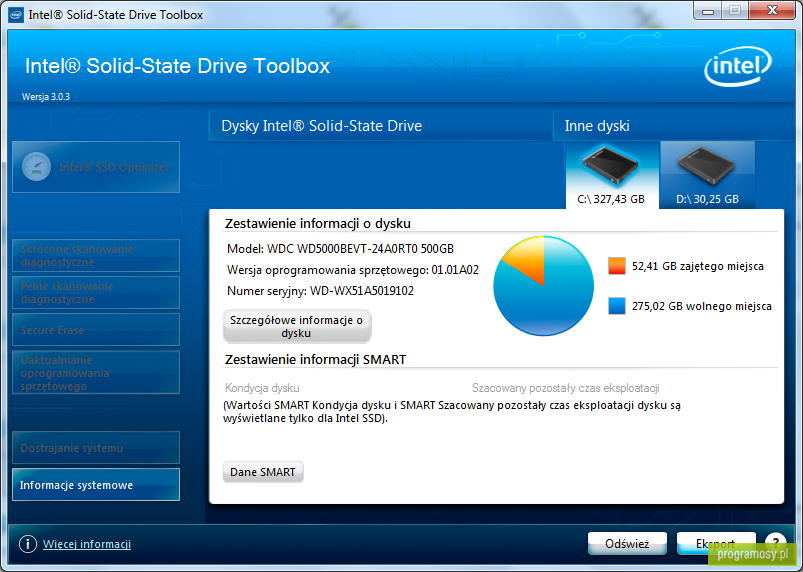Click the Intel logo in the header
This screenshot has height=572, width=803.
(x=737, y=67)
